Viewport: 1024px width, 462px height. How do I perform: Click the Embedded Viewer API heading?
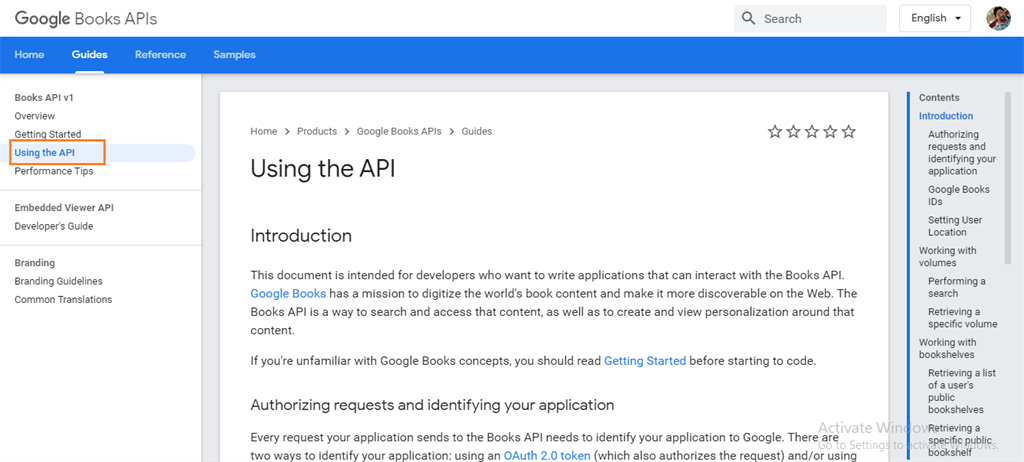tap(64, 208)
